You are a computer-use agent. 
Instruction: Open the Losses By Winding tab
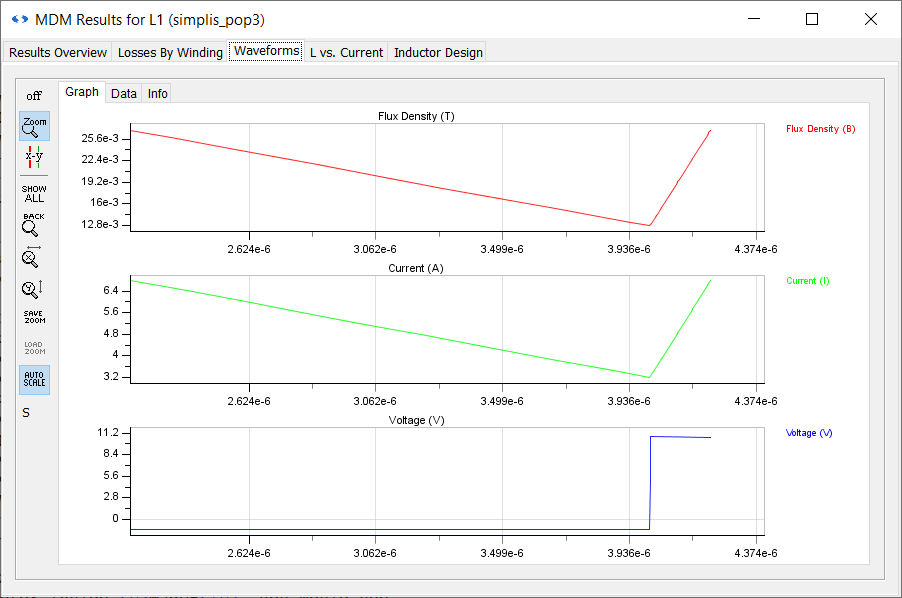pyautogui.click(x=170, y=52)
